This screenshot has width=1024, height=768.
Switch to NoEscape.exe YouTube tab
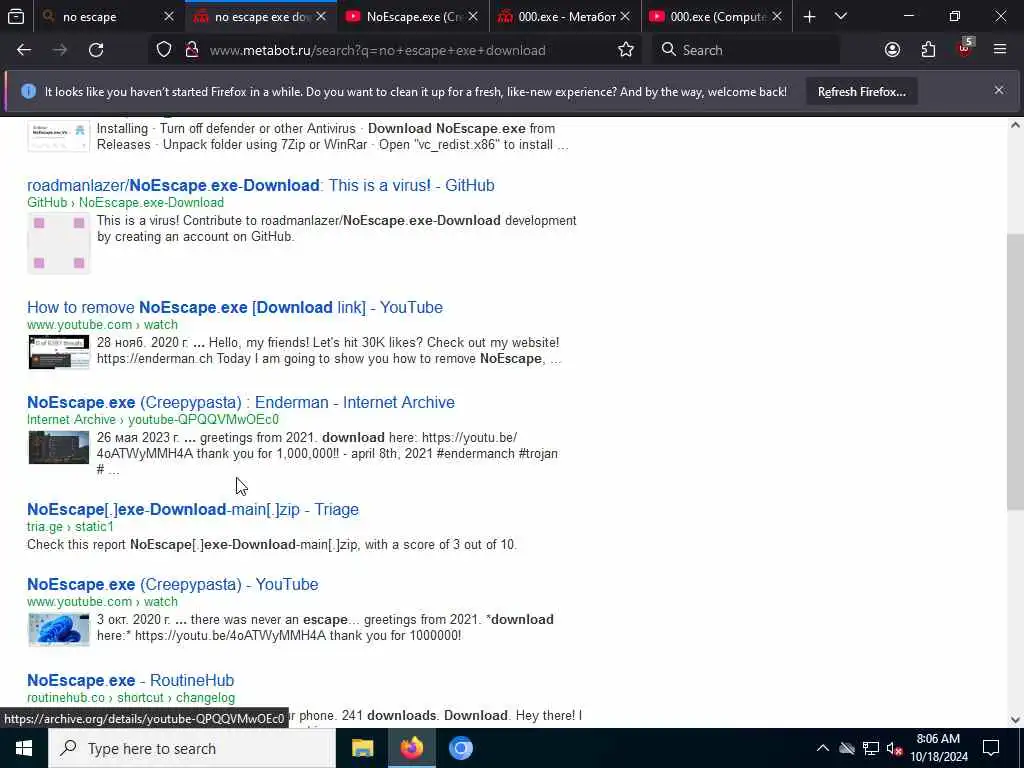[x=414, y=17]
